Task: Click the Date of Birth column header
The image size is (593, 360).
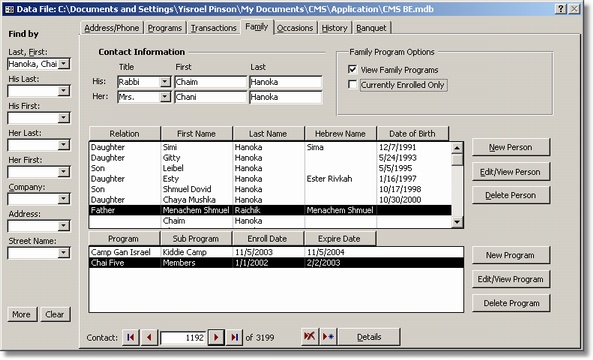Action: click(413, 133)
